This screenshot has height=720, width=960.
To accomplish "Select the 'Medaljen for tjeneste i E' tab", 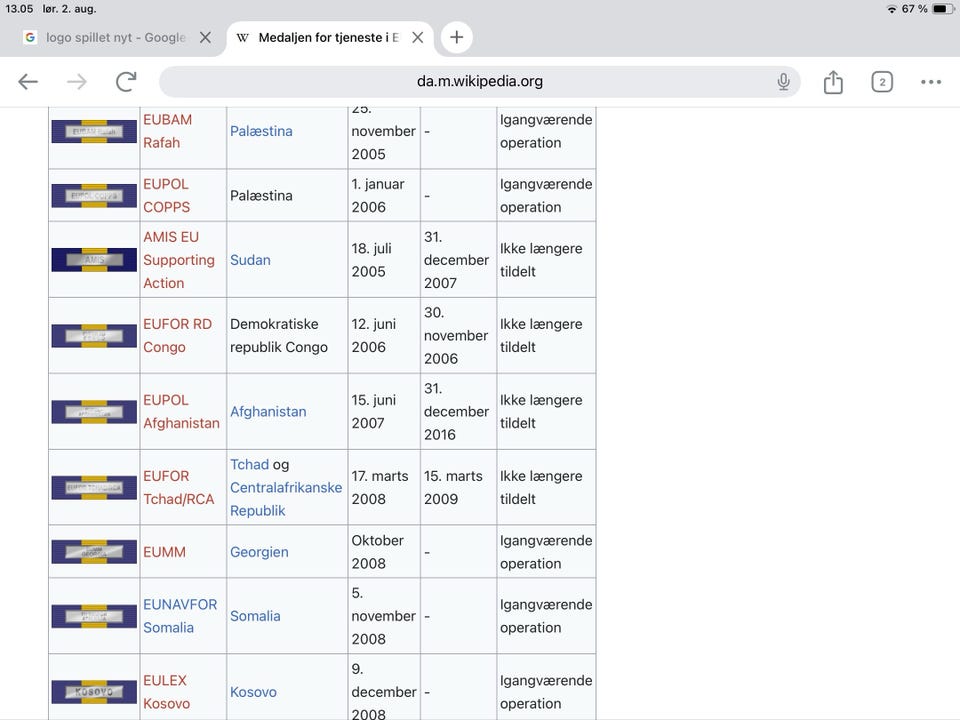I will click(328, 37).
